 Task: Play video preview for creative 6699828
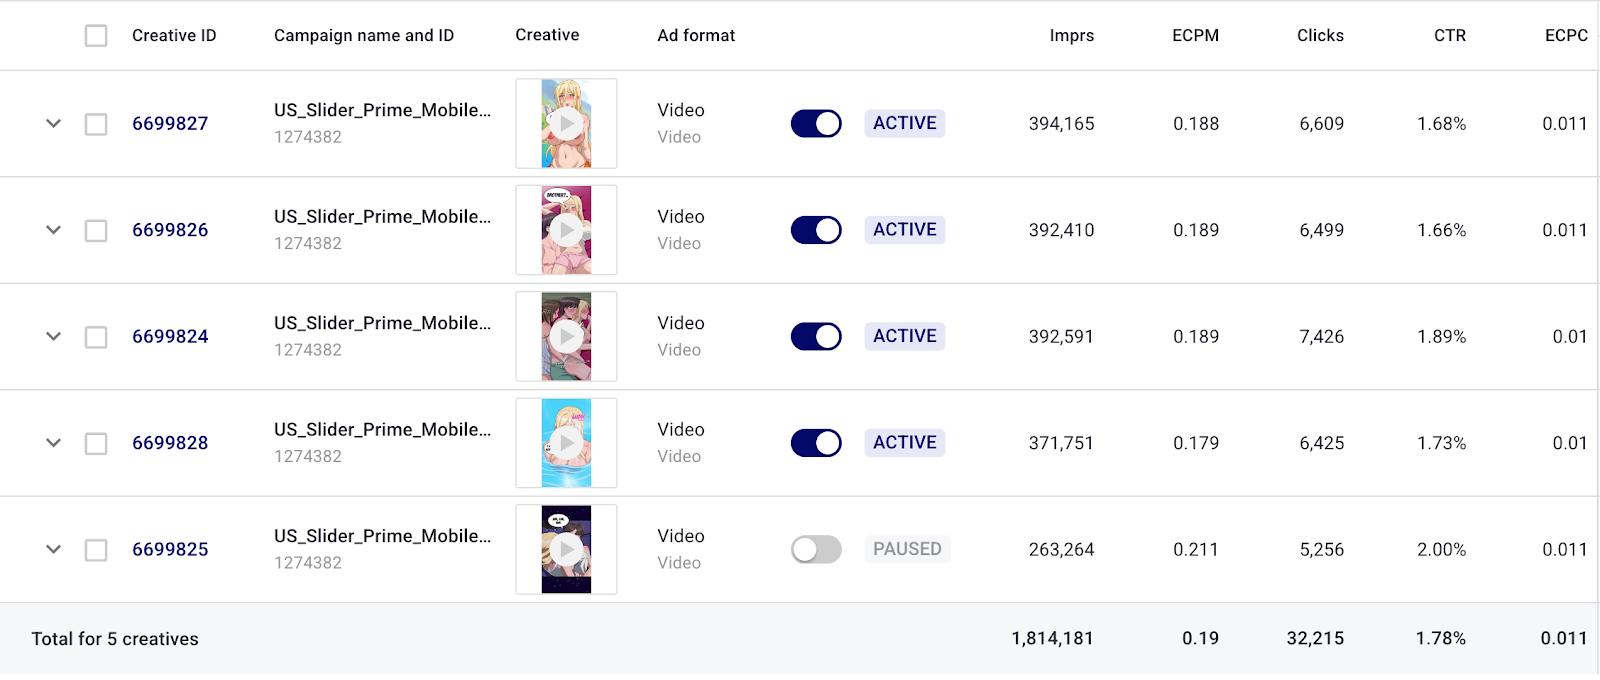point(566,443)
